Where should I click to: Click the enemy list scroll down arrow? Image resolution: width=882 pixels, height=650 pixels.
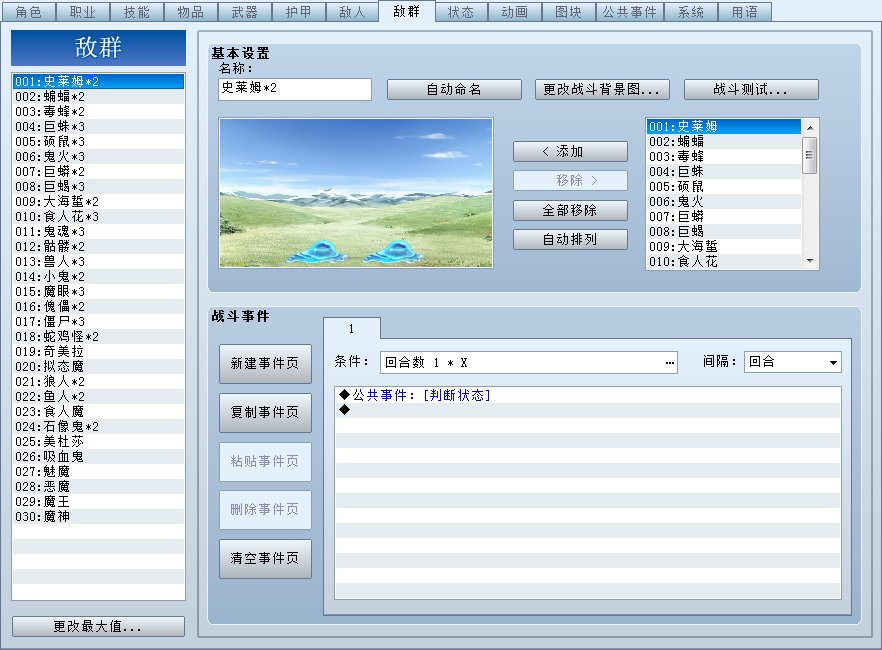(x=810, y=261)
